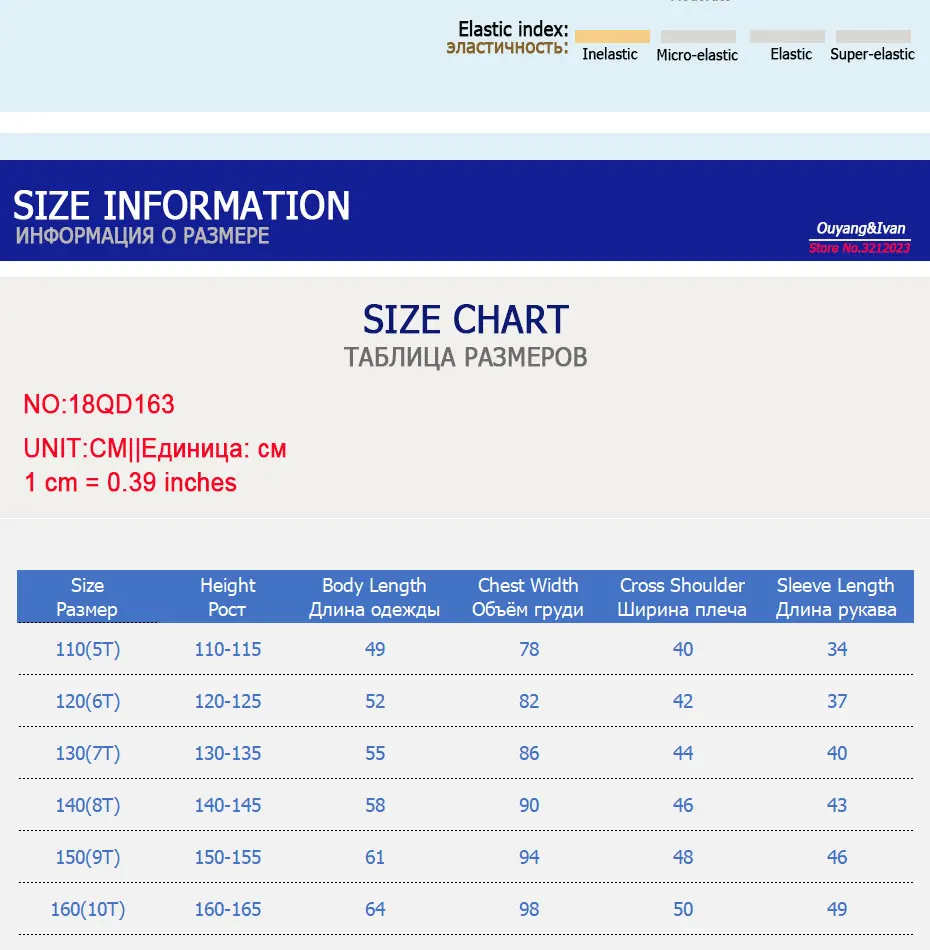Click the 'SIZE INFORMATION' banner title
The width and height of the screenshot is (930, 950).
point(181,205)
